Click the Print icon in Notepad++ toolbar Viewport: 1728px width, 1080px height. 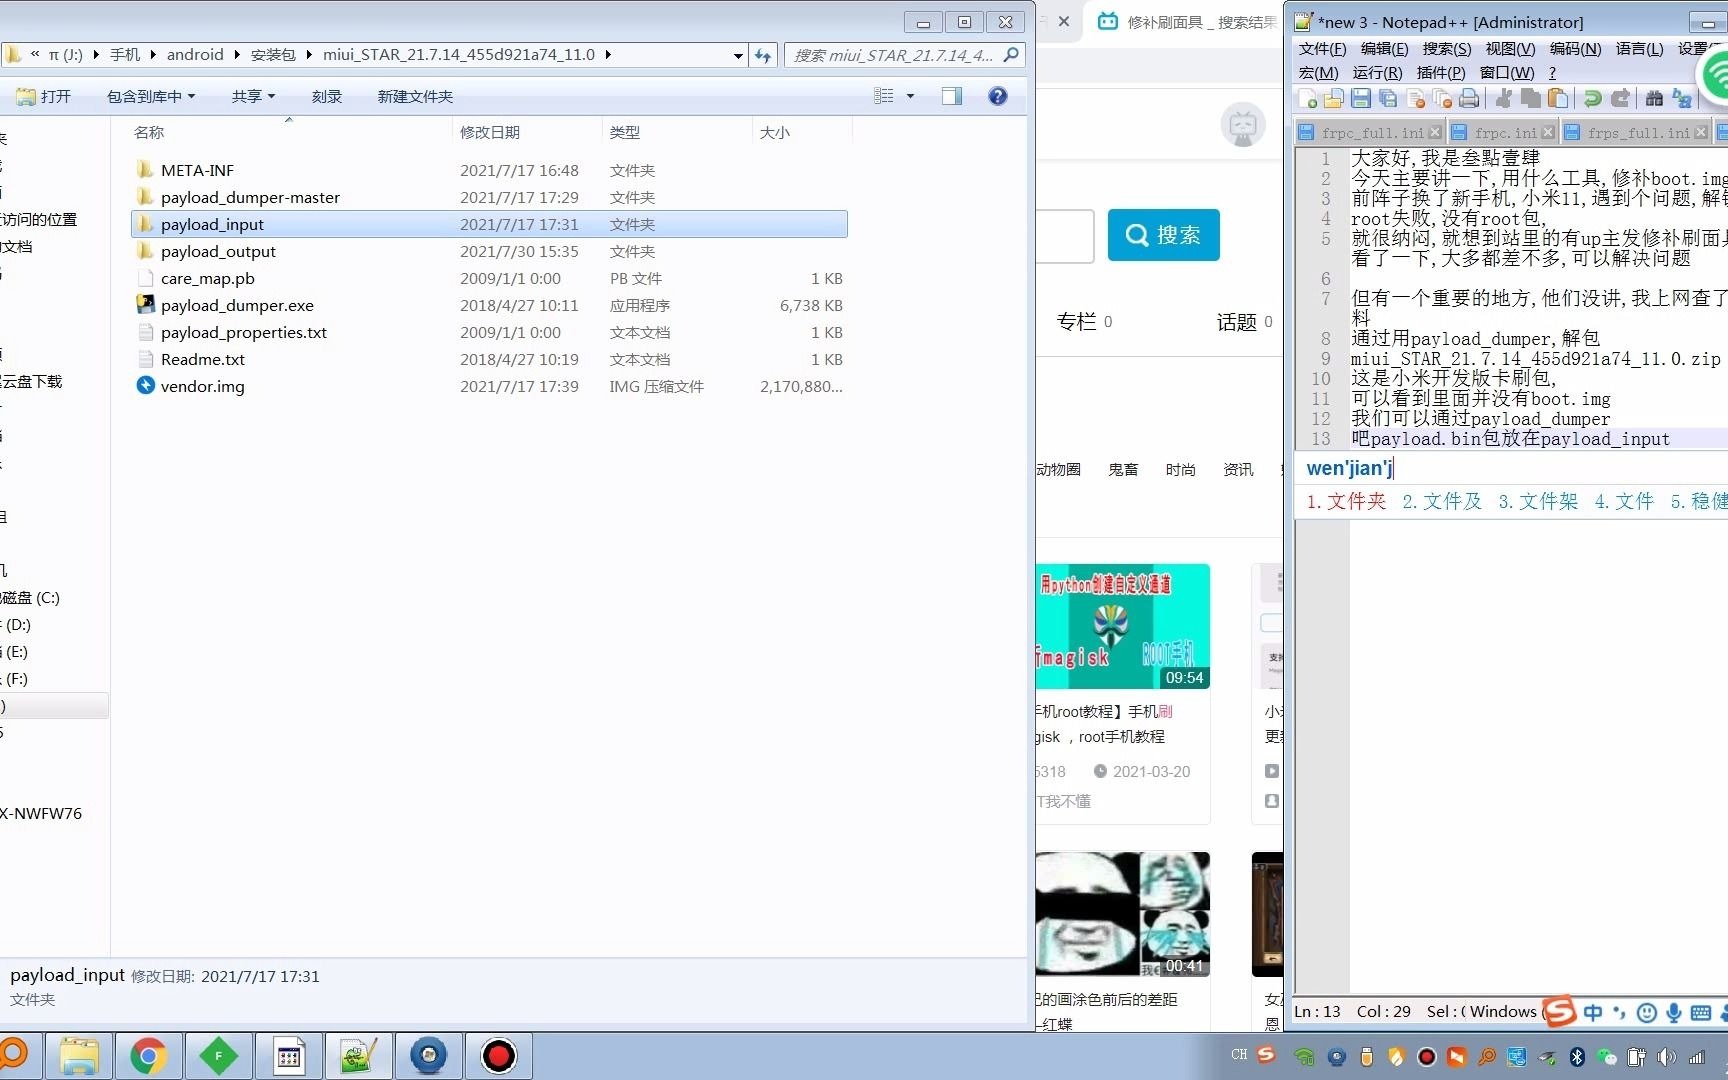pos(1469,98)
